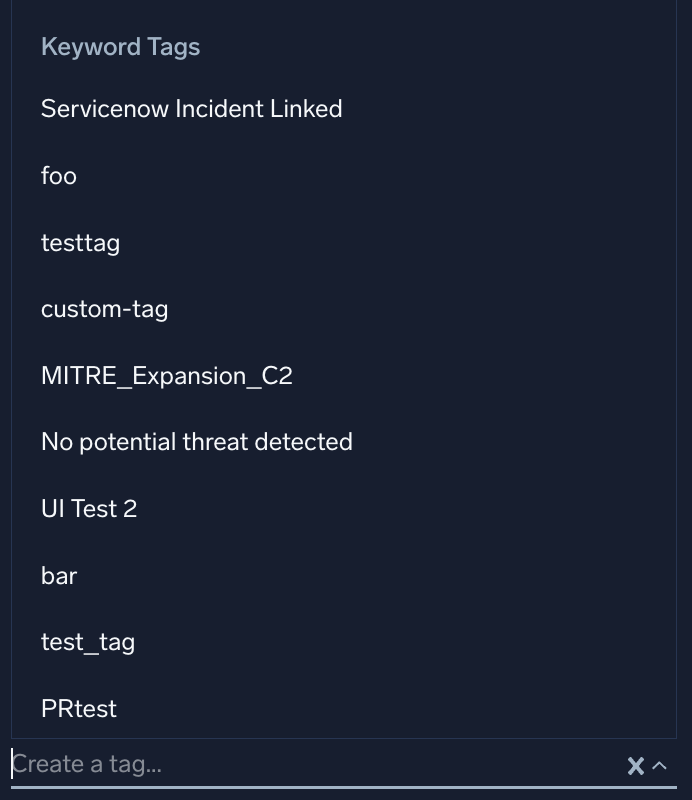Select the 'foo' keyword tag
The width and height of the screenshot is (692, 800).
[58, 176]
